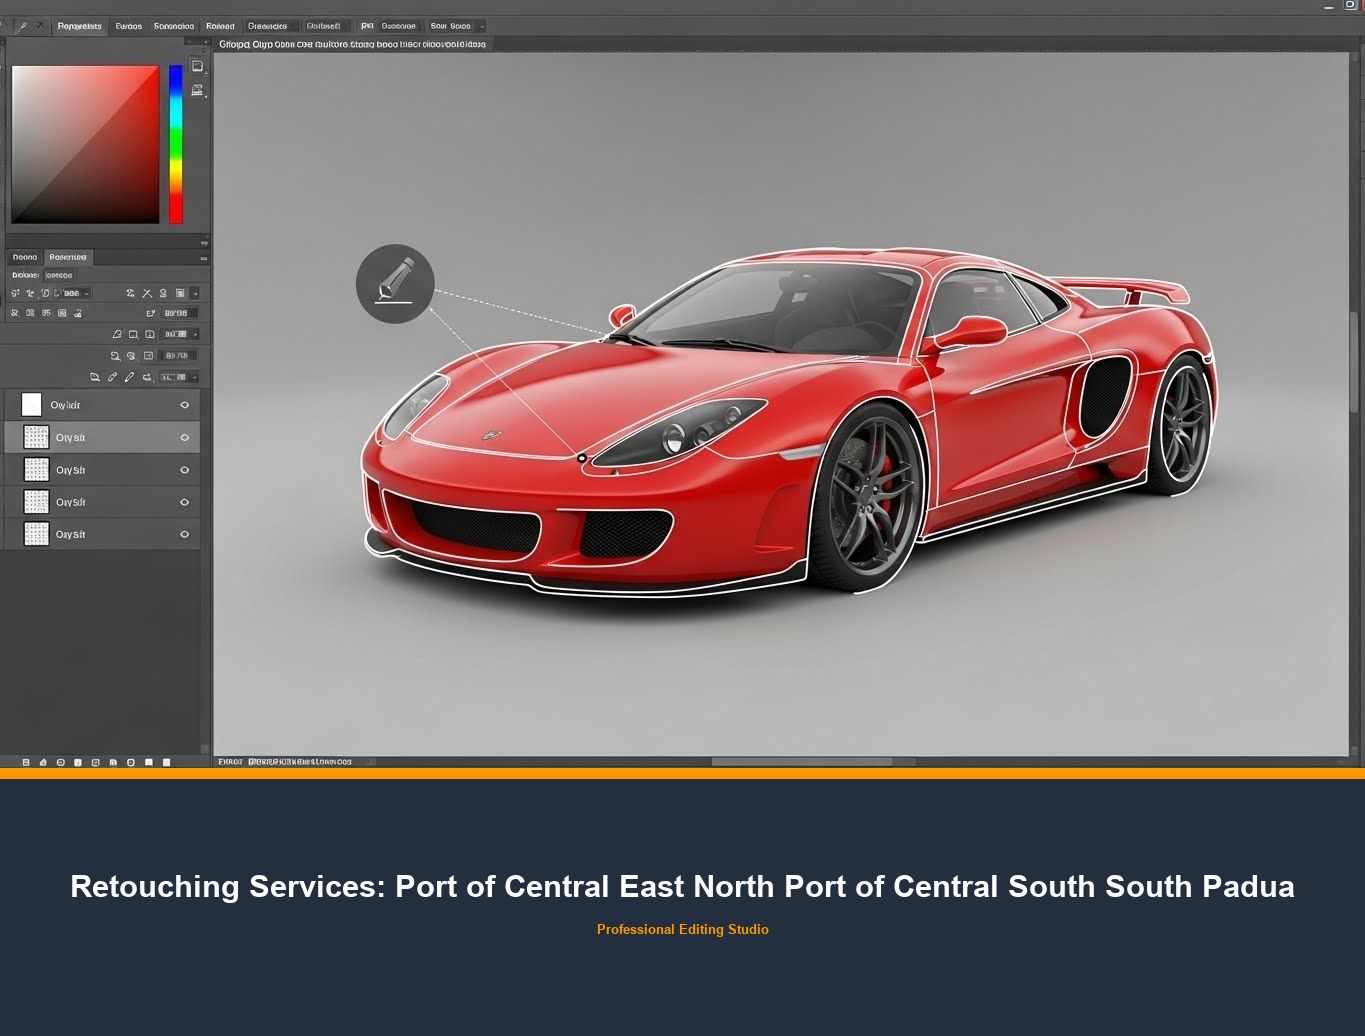
Task: Click the value field next to the EY icon
Action: [x=179, y=313]
